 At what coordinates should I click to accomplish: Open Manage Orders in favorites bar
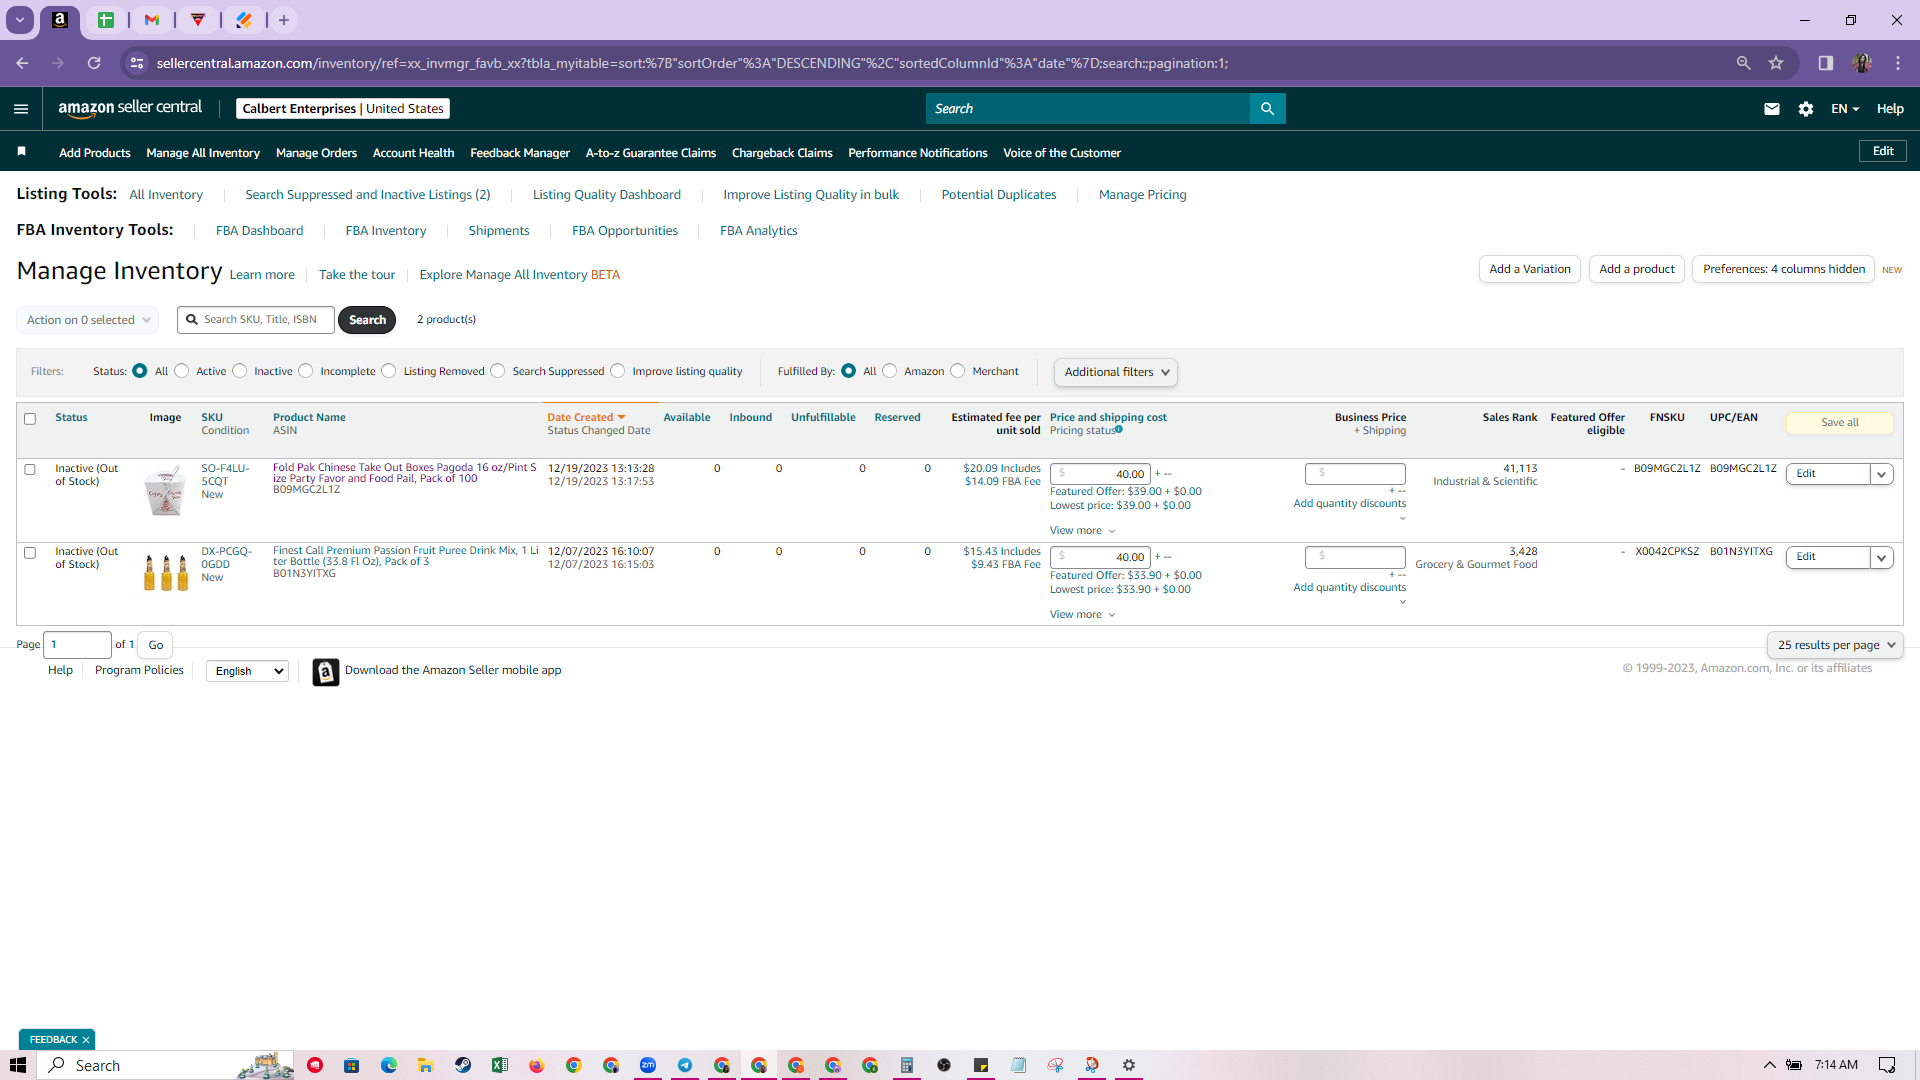(x=316, y=153)
